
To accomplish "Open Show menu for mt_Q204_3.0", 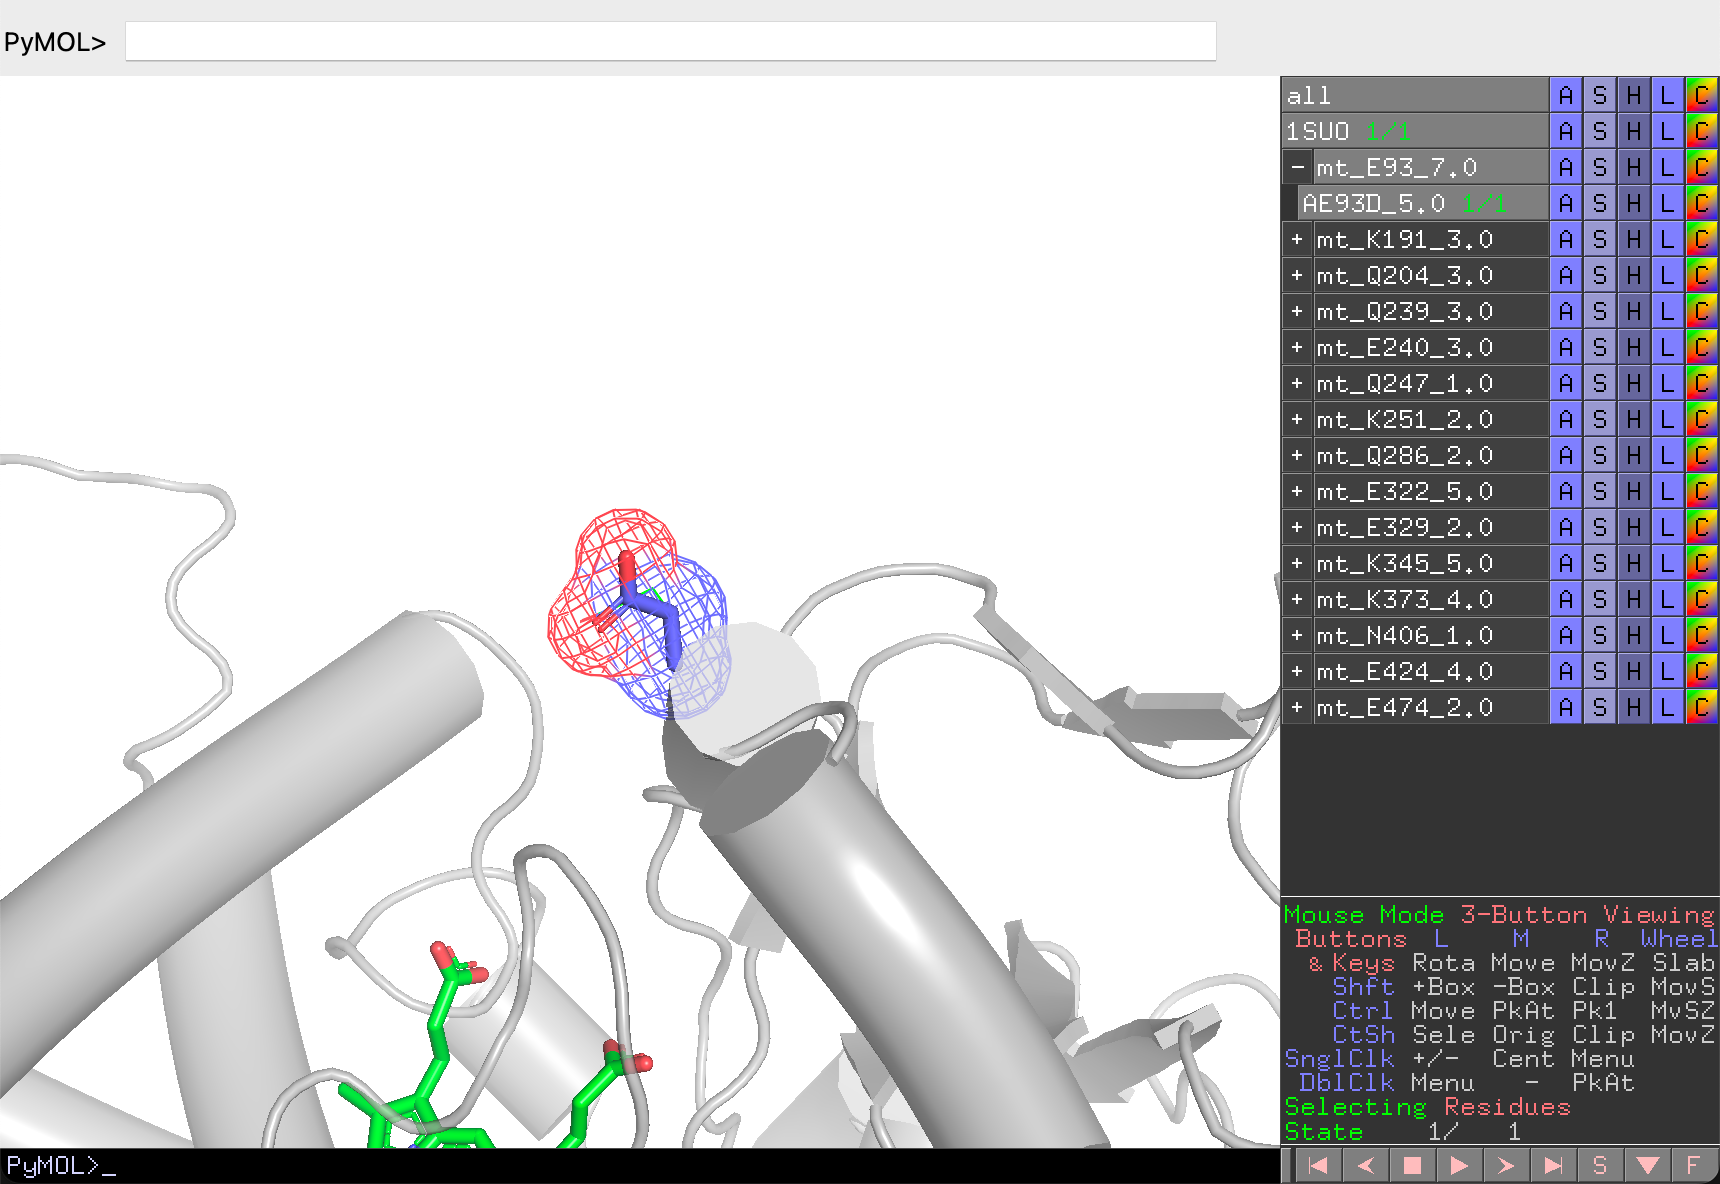I will [1600, 275].
